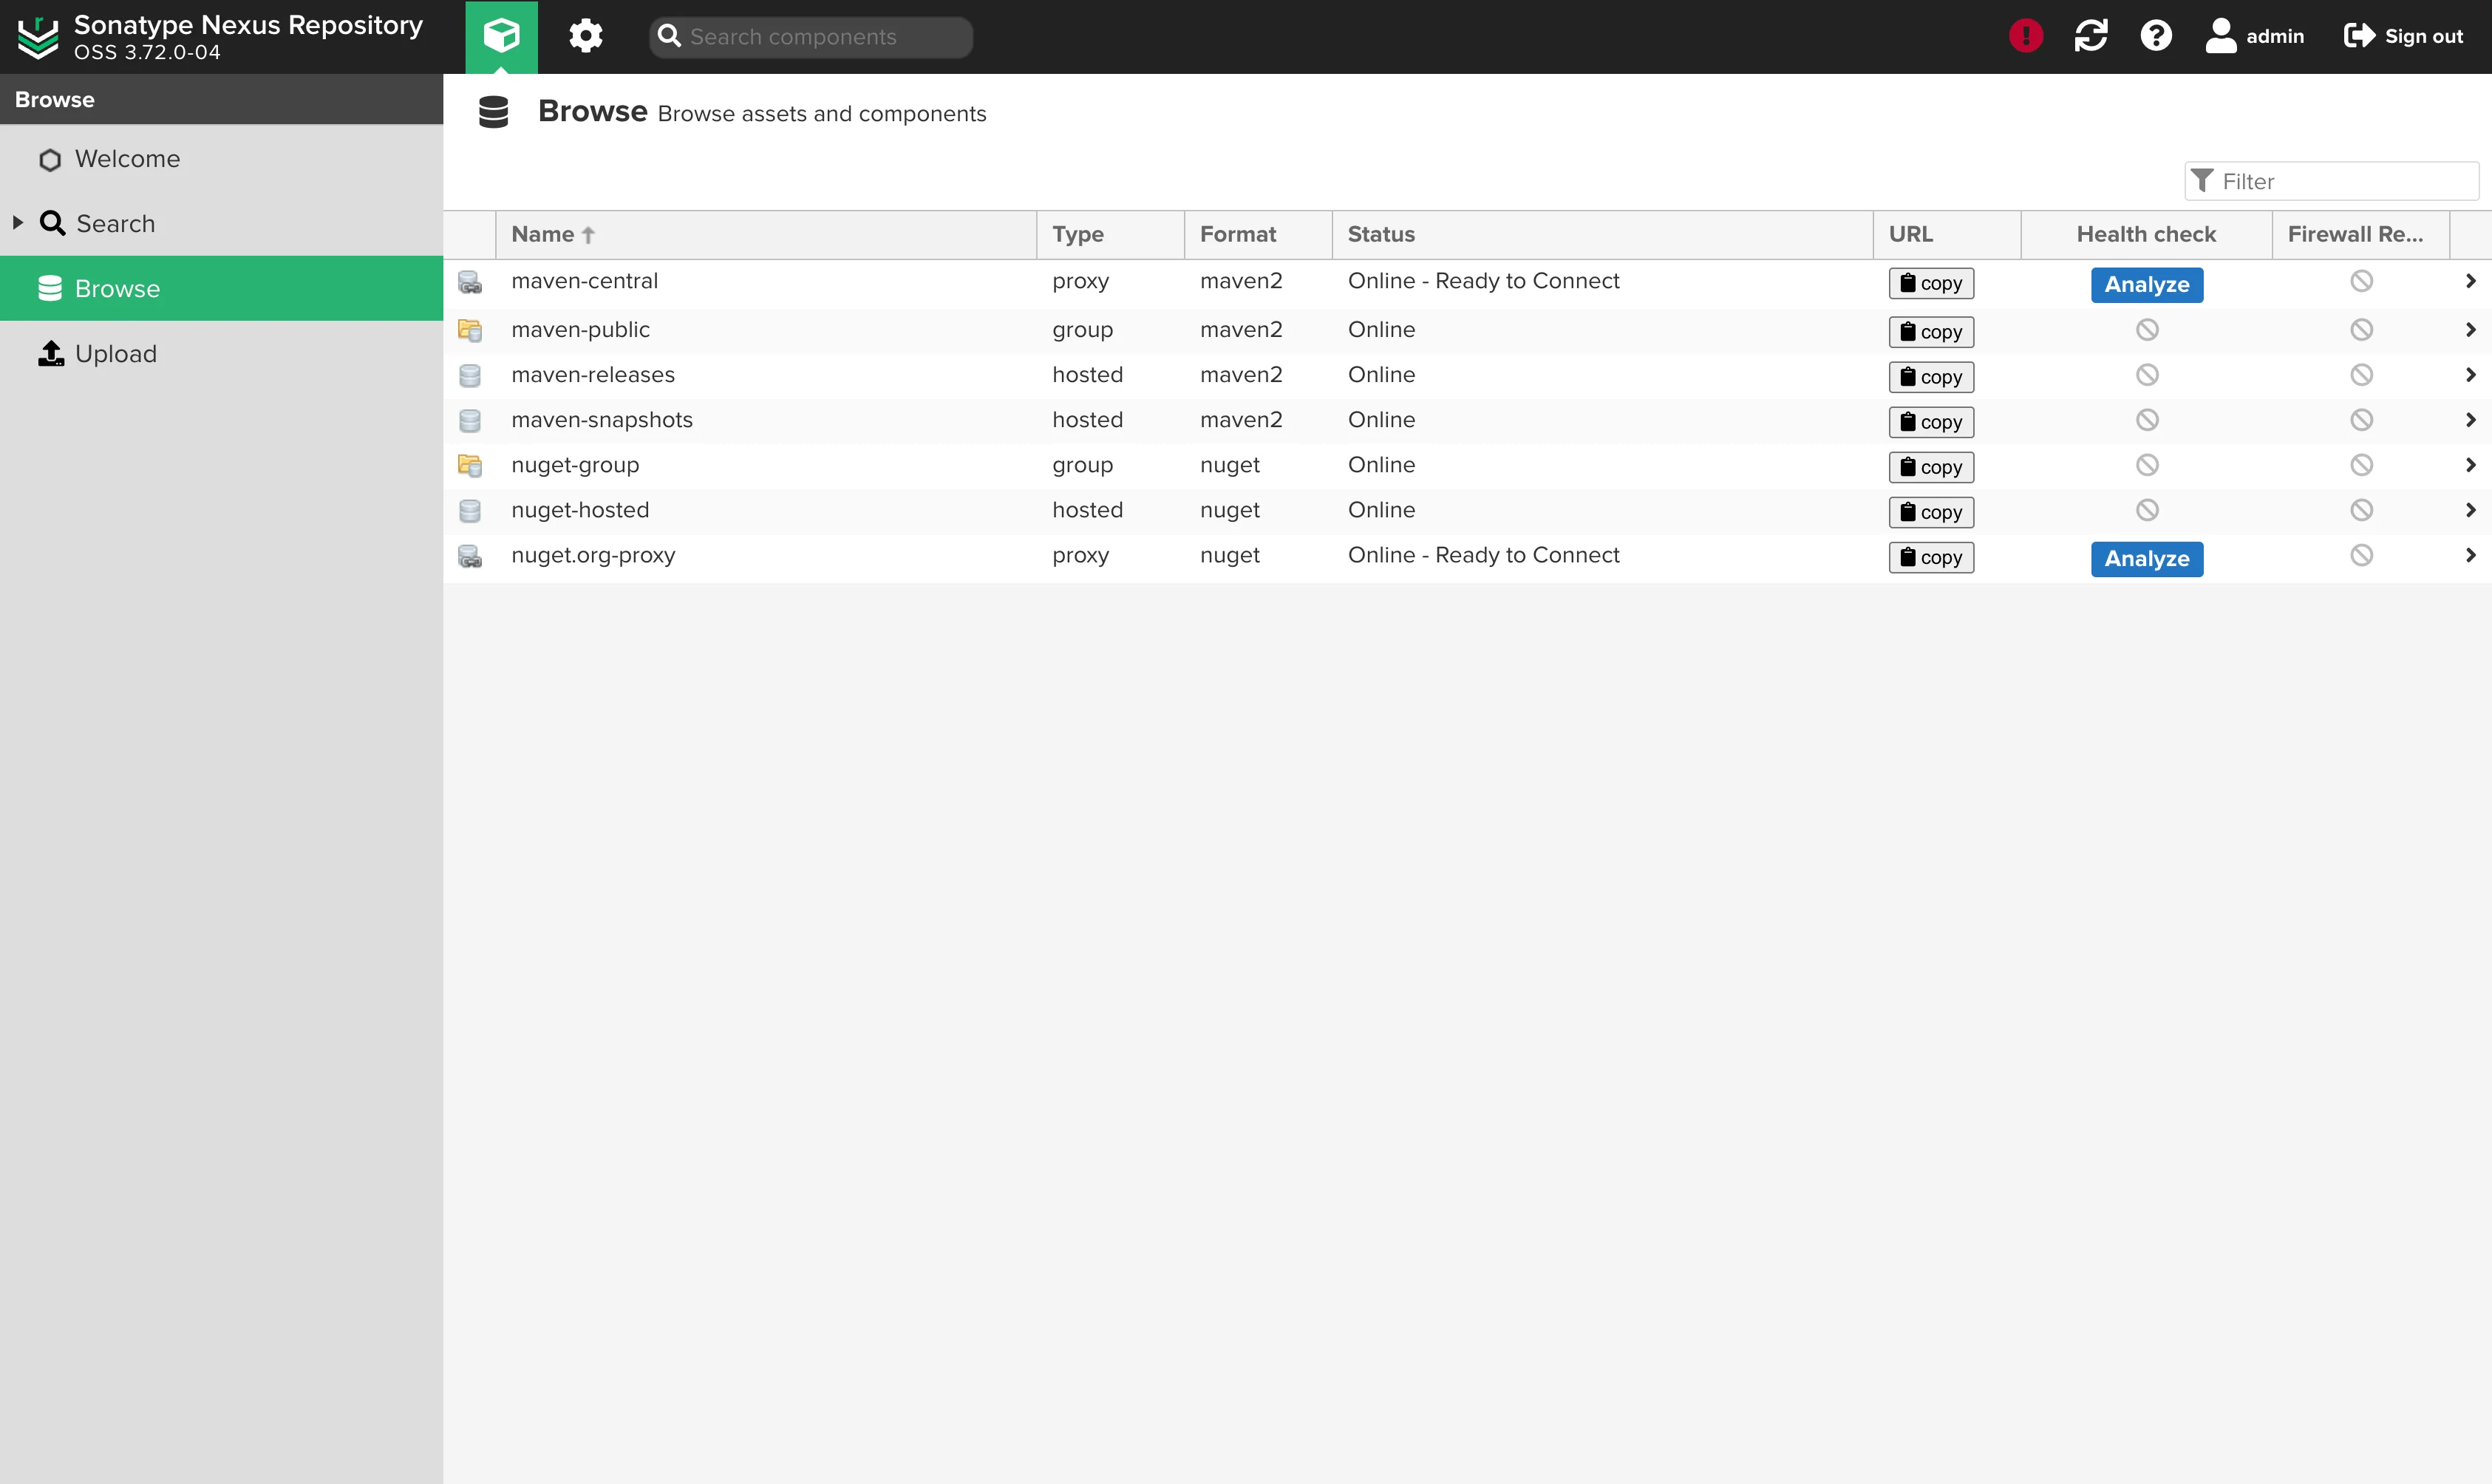This screenshot has width=2492, height=1484.
Task: Sort by the Type column header
Action: 1110,235
